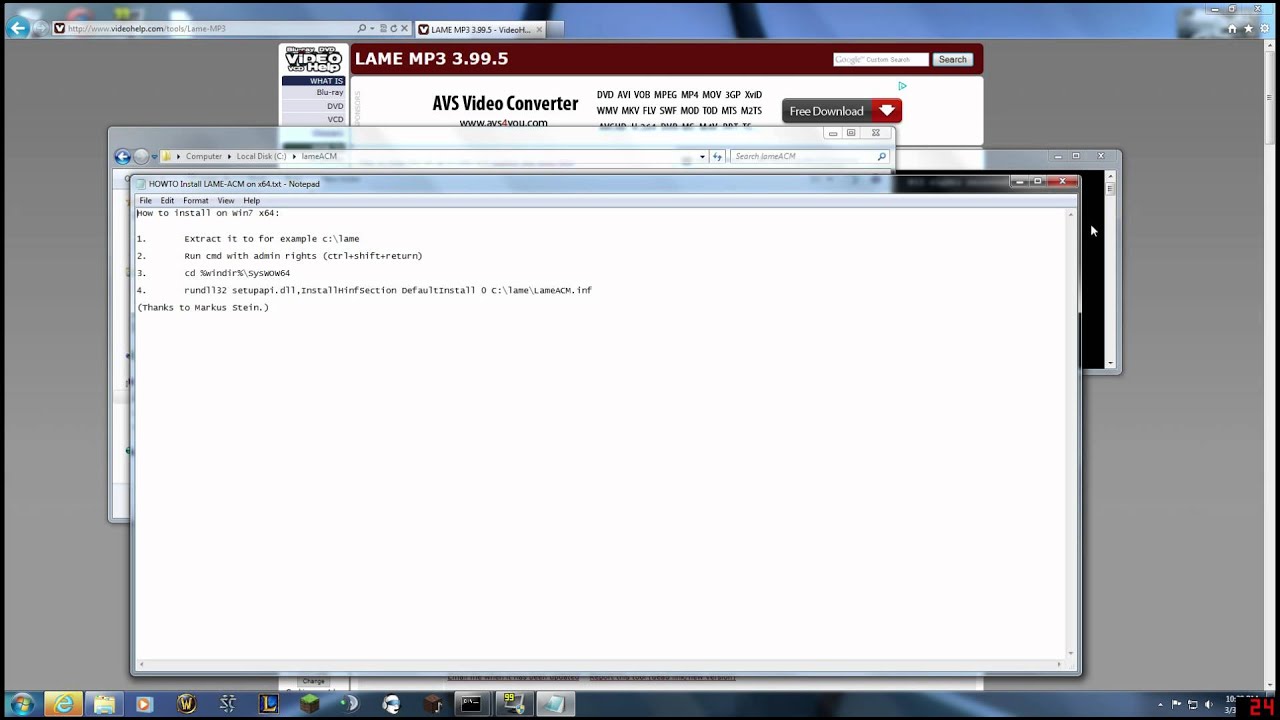Open the Edit menu in Notepad
This screenshot has height=720, width=1280.
[167, 200]
